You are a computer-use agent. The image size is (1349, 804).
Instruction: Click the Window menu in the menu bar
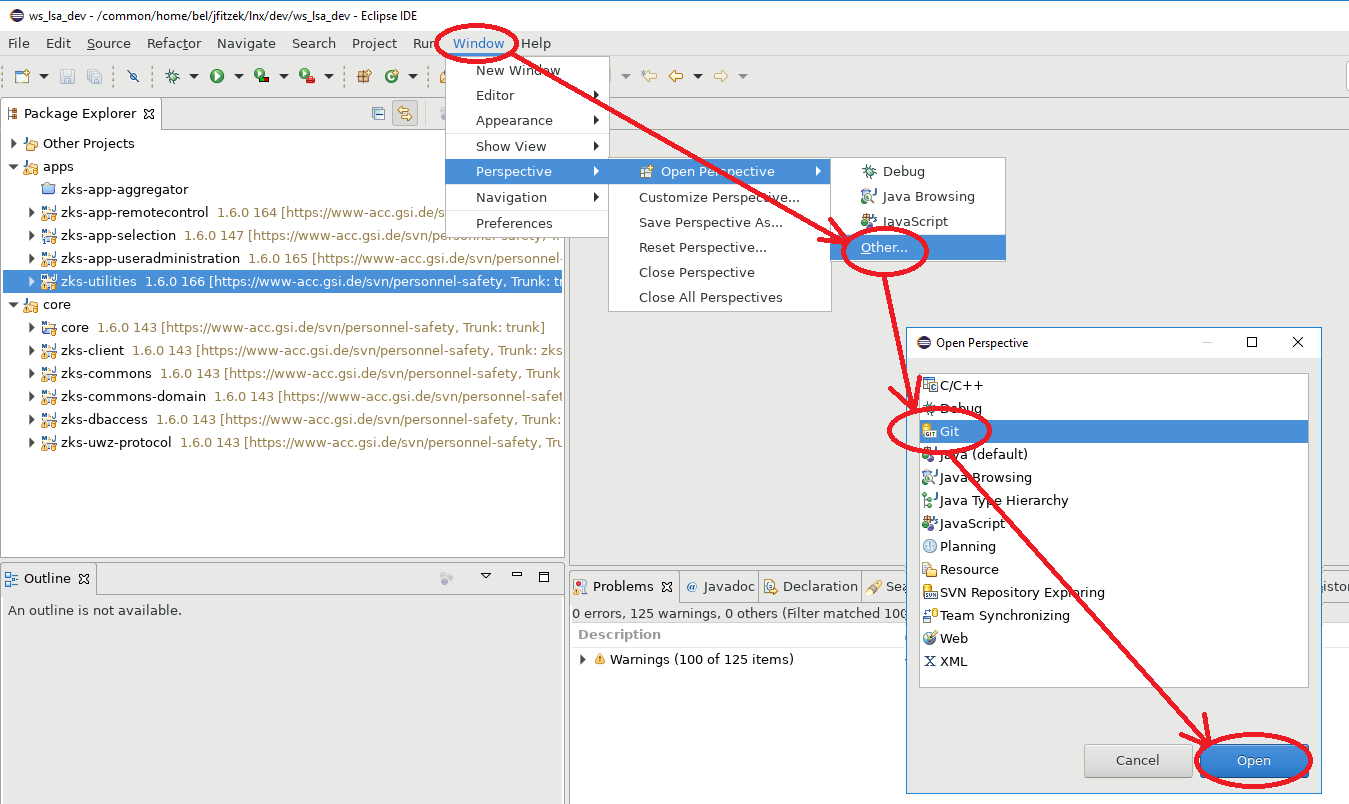tap(479, 44)
